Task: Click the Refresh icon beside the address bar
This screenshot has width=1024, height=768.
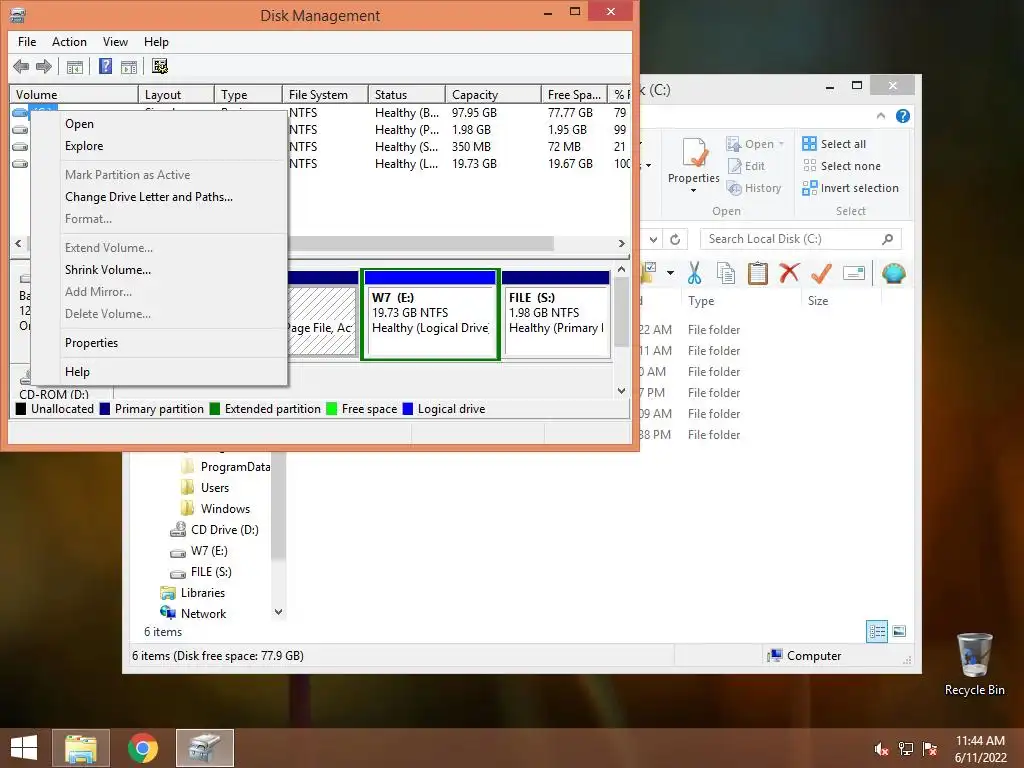Action: (675, 240)
